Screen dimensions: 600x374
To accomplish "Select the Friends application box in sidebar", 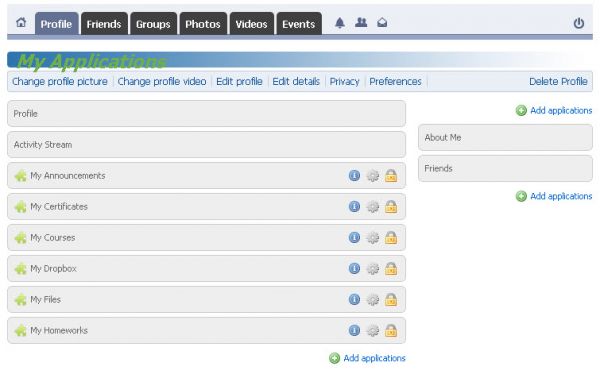I will (505, 168).
